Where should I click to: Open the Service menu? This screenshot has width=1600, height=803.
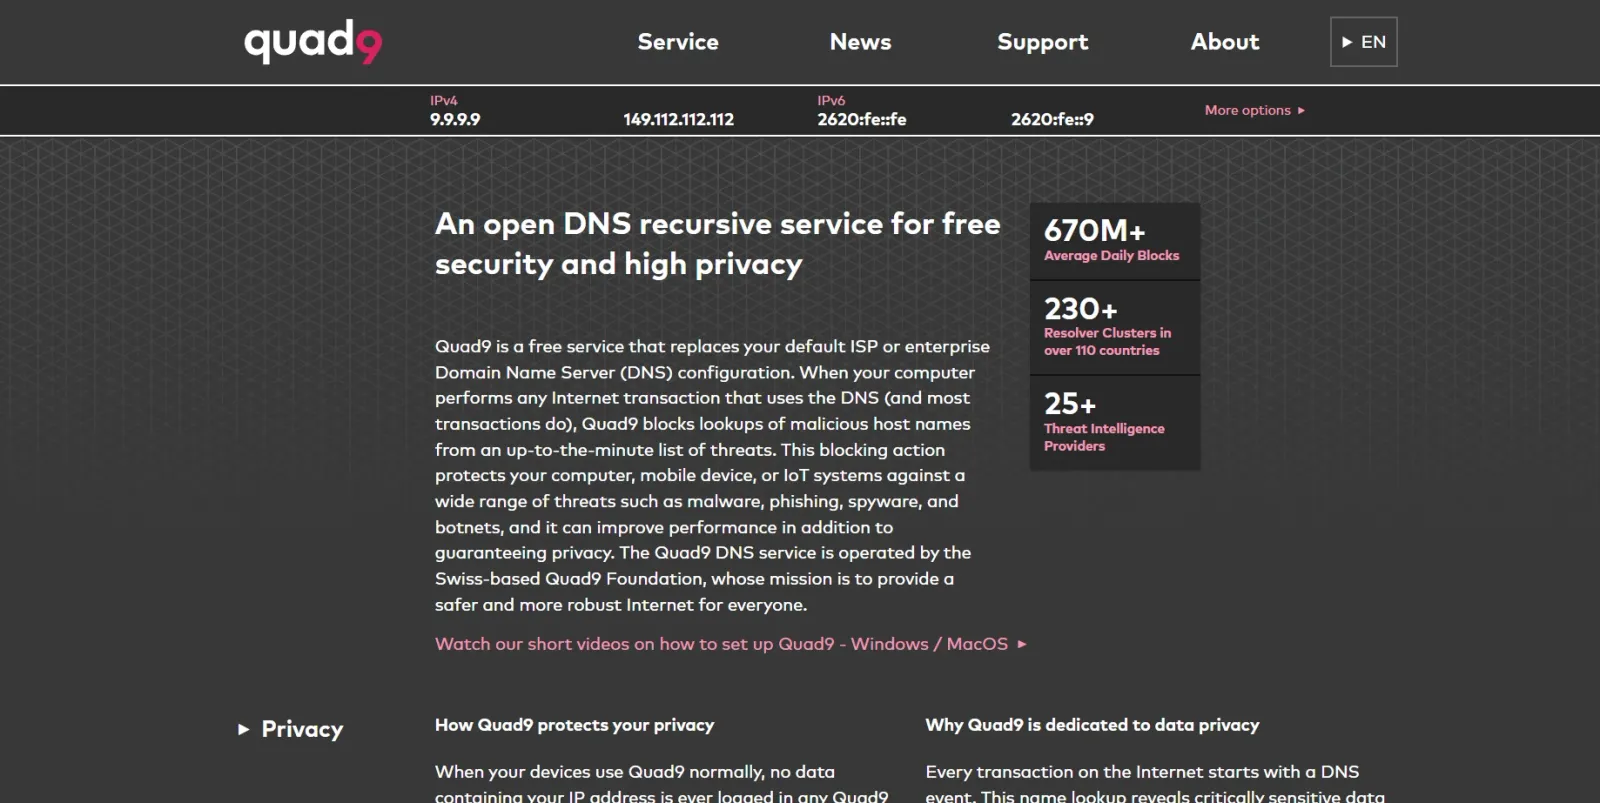point(678,42)
